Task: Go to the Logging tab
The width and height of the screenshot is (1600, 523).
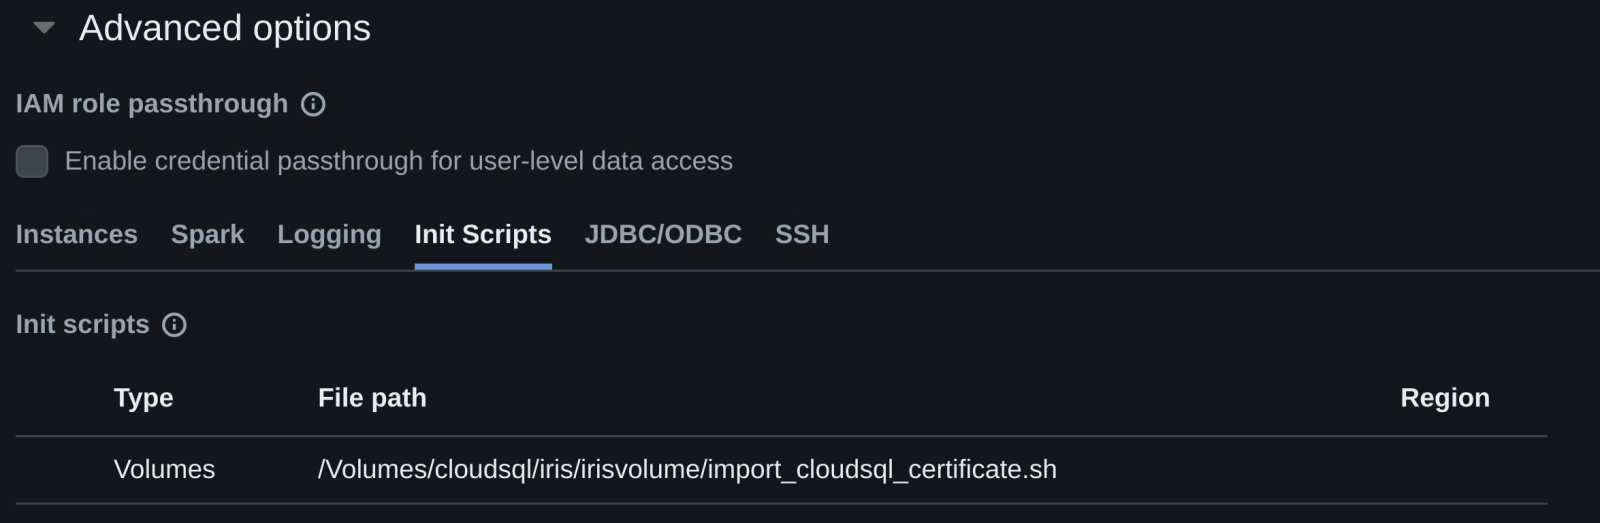Action: tap(329, 234)
